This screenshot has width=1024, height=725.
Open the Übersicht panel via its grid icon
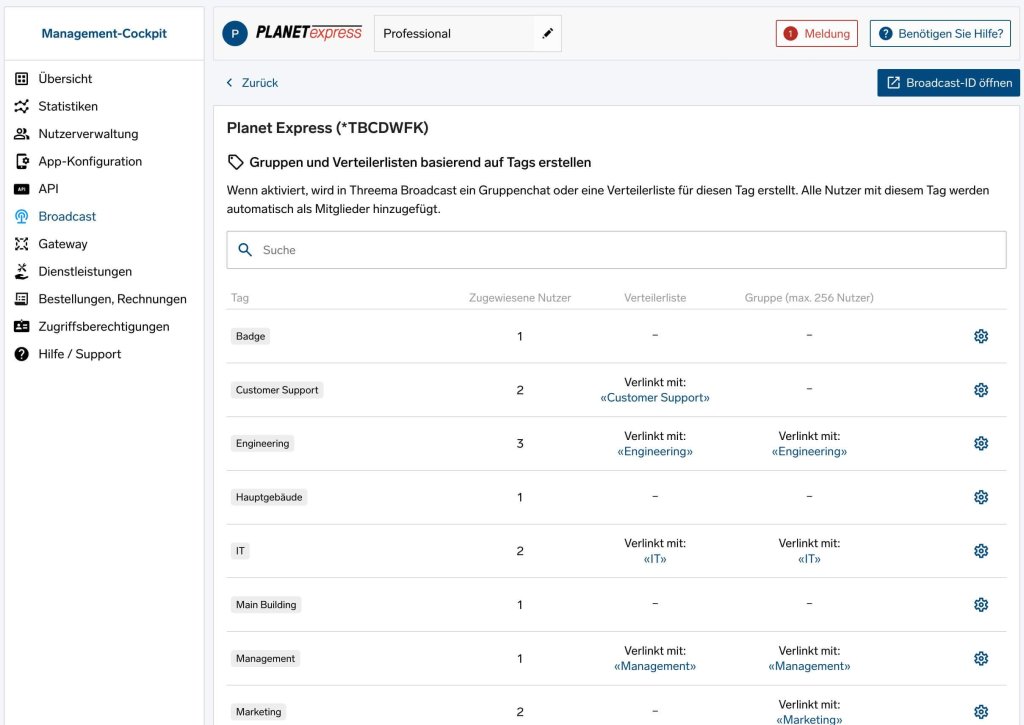click(x=23, y=78)
